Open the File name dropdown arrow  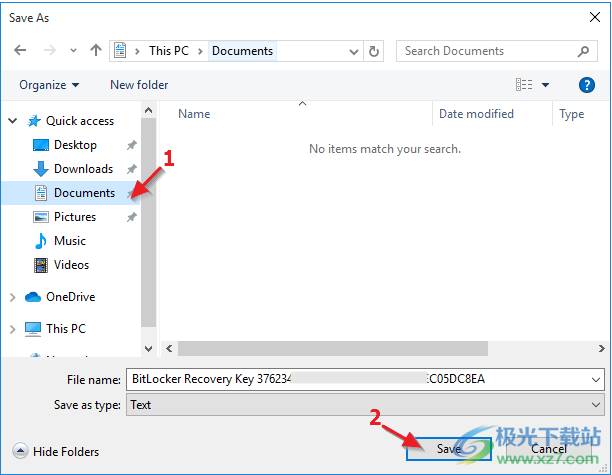596,379
